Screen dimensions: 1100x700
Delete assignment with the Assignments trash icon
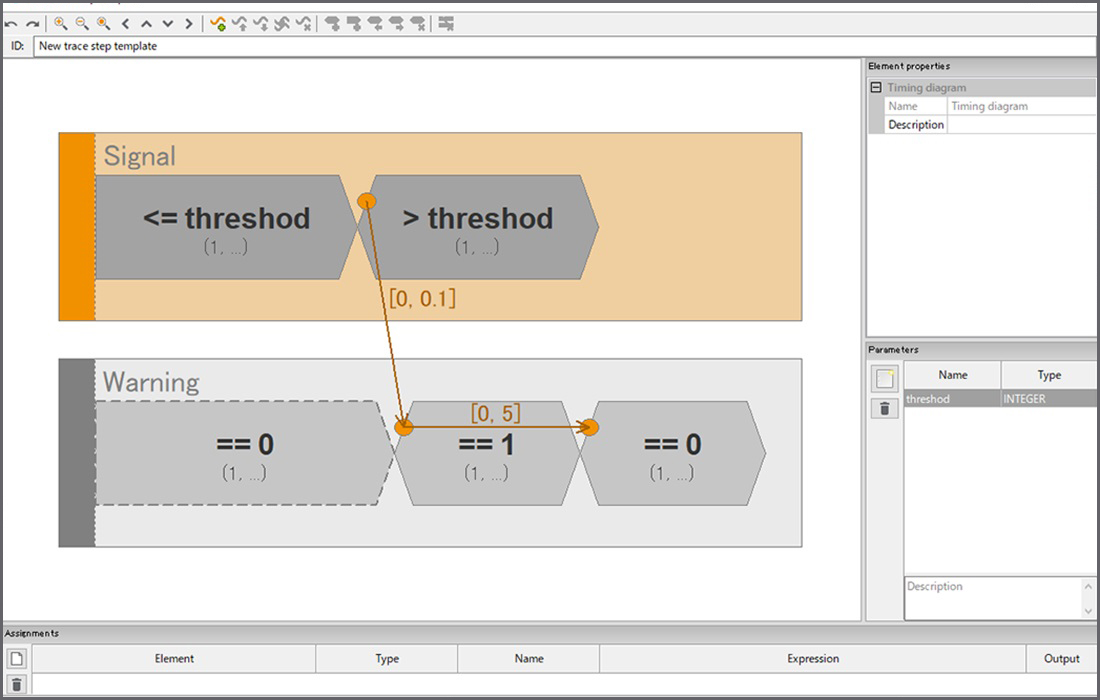point(16,684)
